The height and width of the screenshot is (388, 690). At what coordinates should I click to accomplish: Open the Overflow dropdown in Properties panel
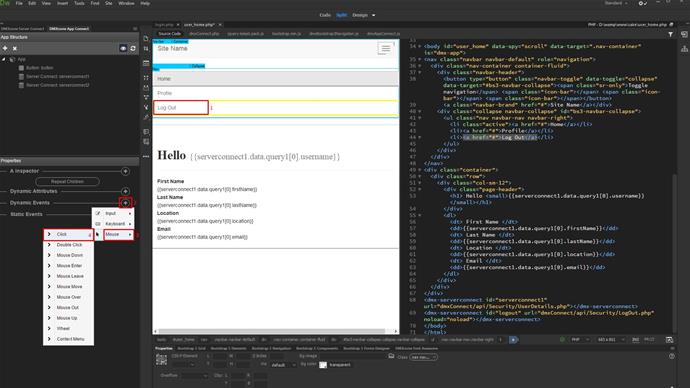pos(194,376)
